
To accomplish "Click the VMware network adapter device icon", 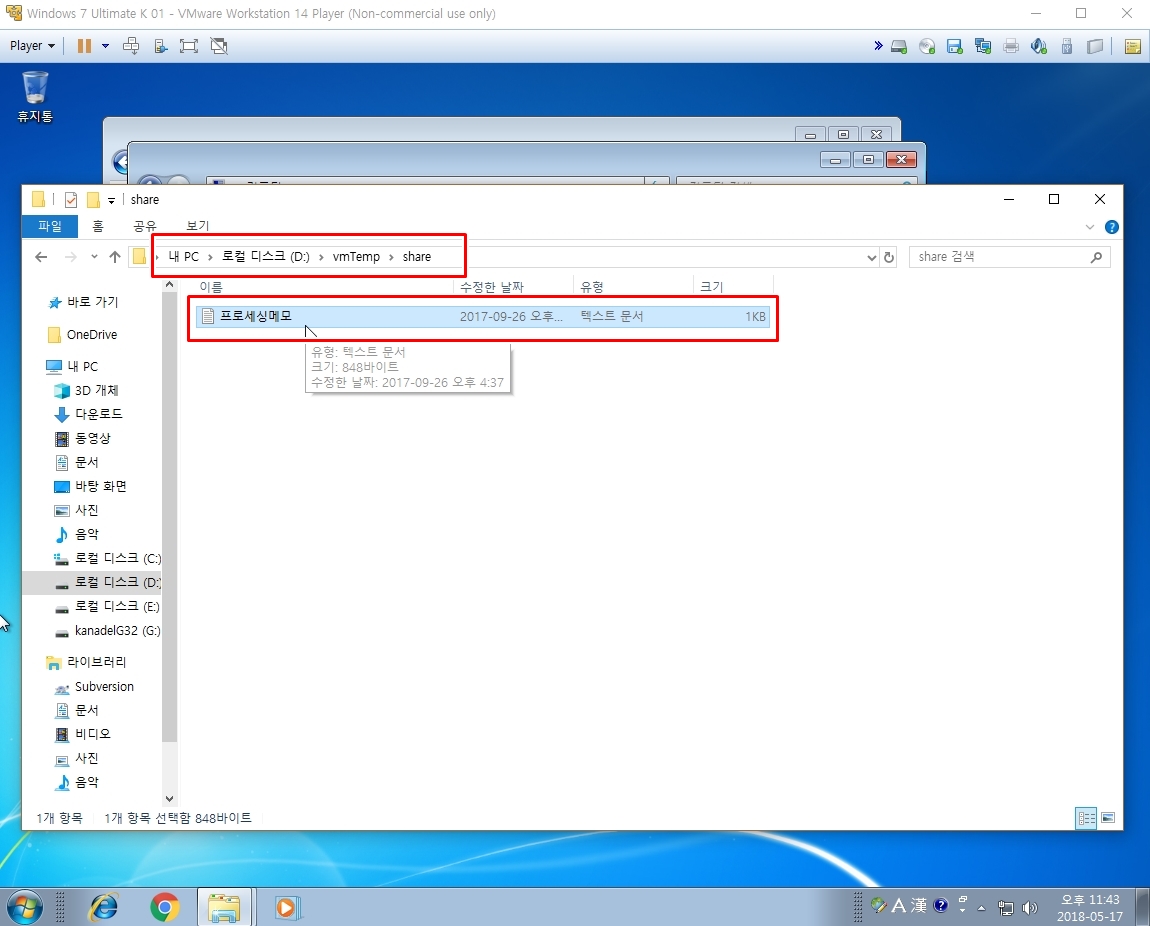I will (x=983, y=46).
